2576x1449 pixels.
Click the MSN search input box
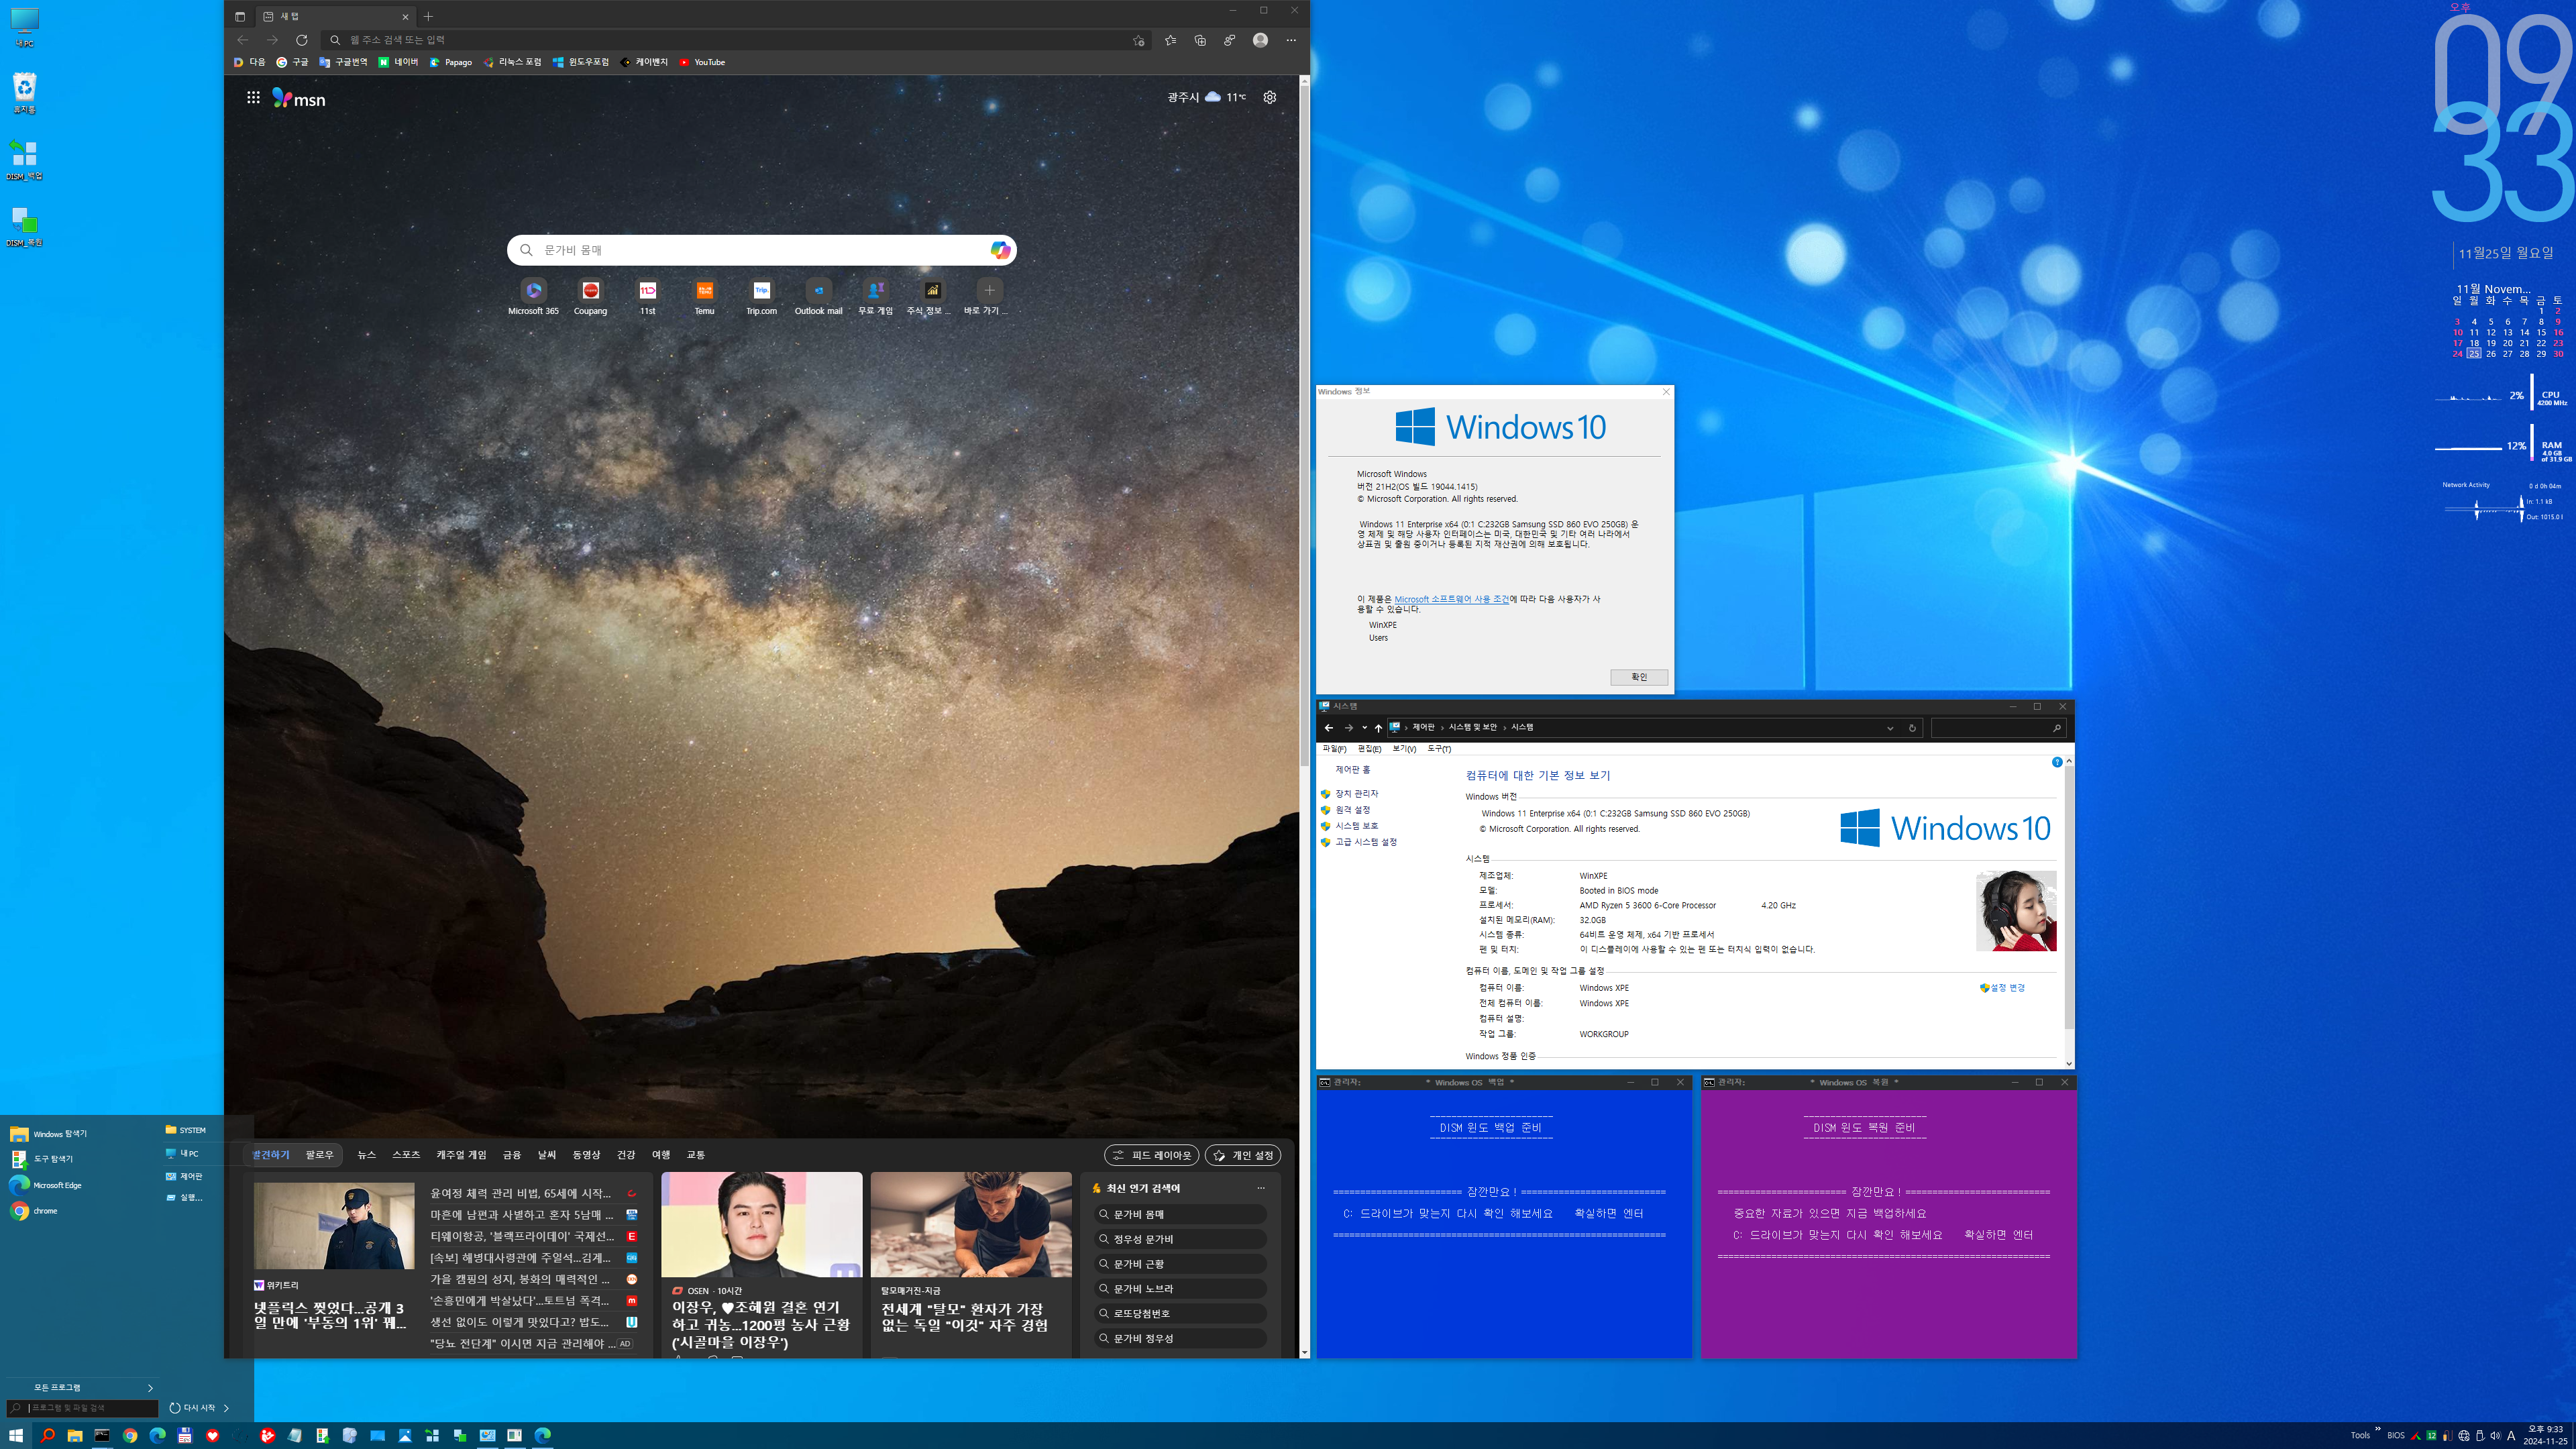(x=761, y=250)
